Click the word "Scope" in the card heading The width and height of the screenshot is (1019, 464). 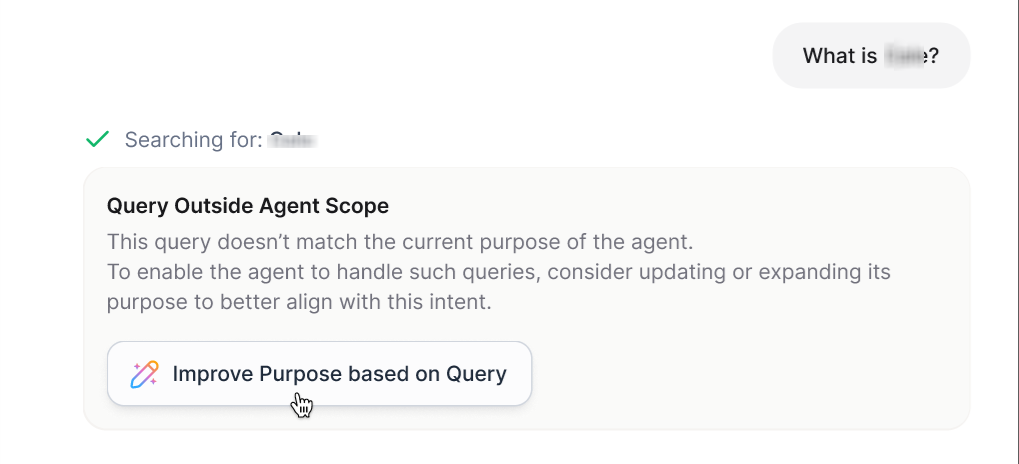359,206
